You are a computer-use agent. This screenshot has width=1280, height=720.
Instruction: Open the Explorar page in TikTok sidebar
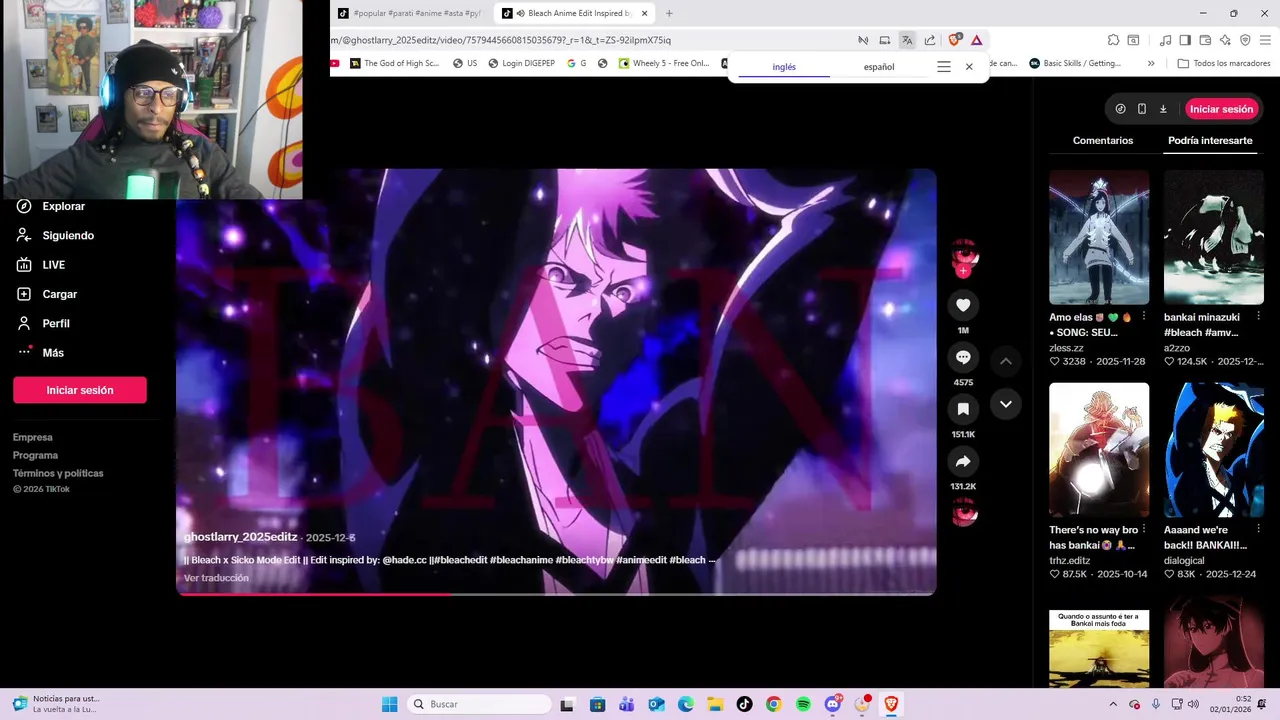tap(52, 206)
